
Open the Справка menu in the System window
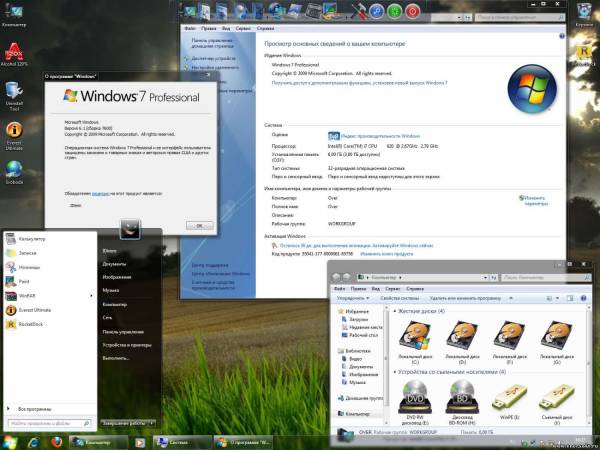point(265,28)
